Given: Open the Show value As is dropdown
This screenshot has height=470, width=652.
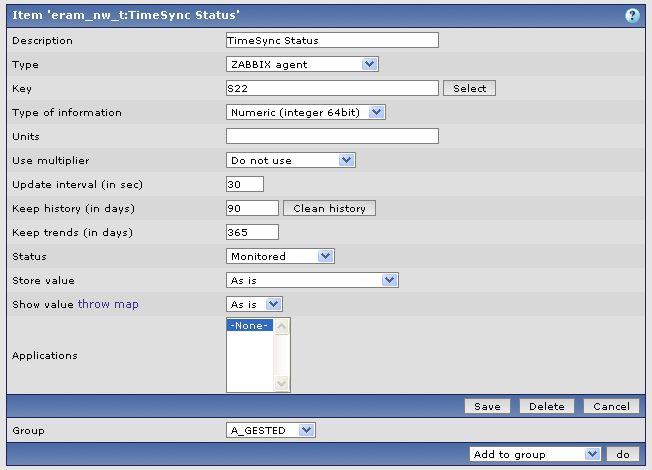Looking at the screenshot, I should (x=254, y=304).
